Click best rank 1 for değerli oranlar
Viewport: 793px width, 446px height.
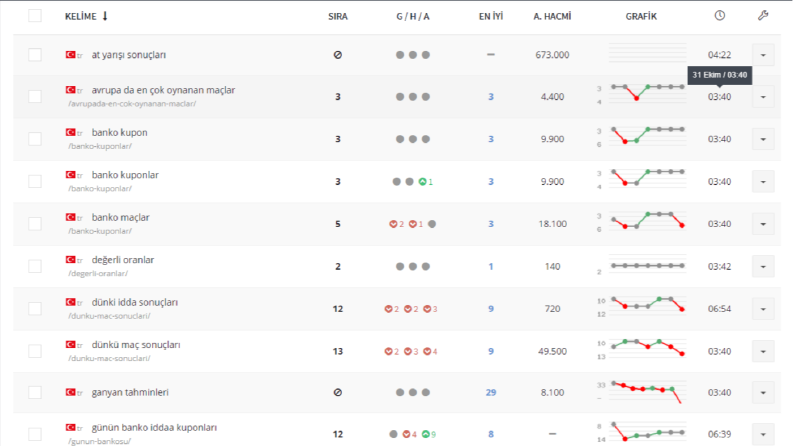491,266
